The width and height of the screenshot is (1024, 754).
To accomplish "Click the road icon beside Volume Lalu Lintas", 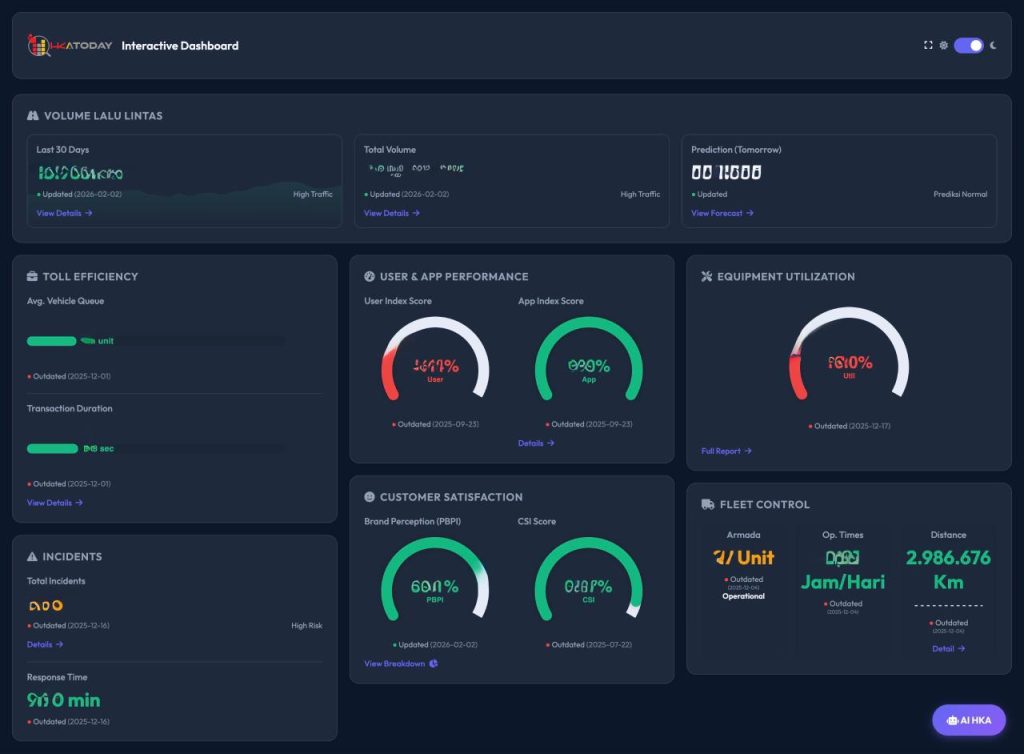I will click(33, 116).
